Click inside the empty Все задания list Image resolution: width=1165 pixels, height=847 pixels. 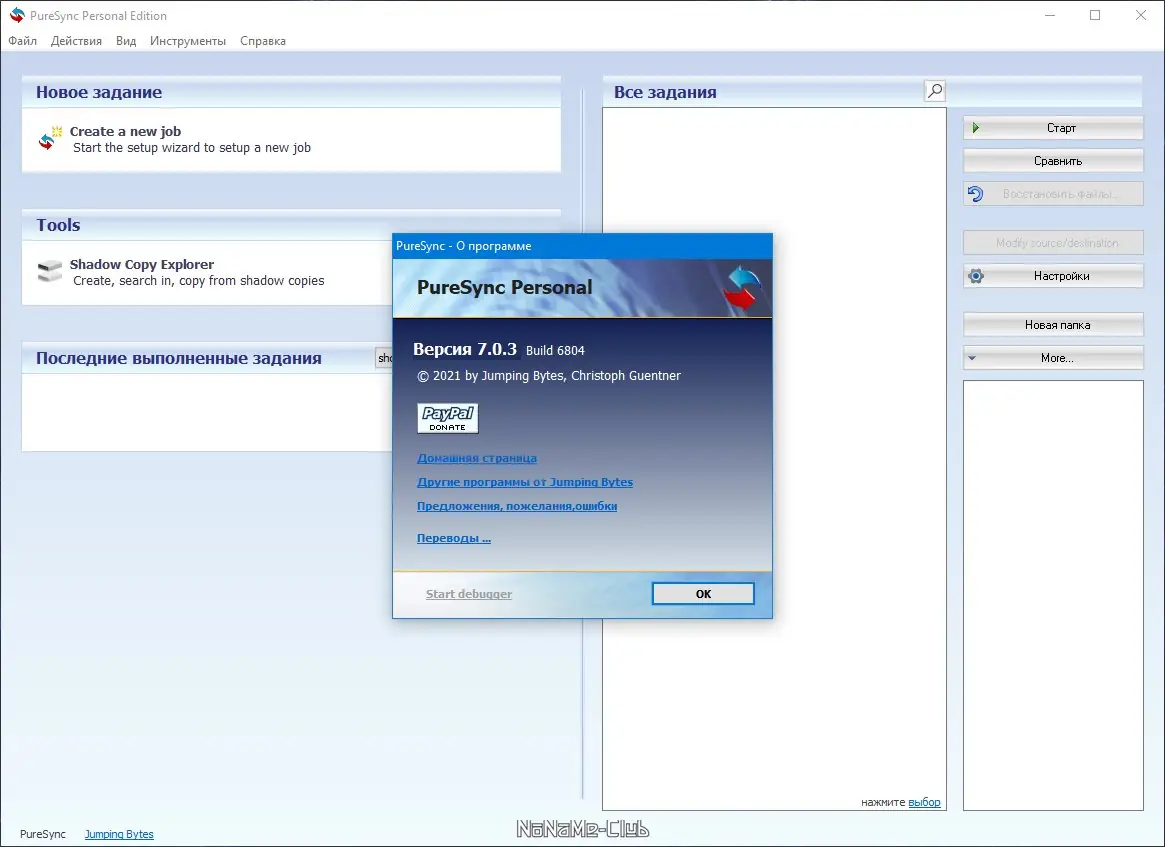774,458
